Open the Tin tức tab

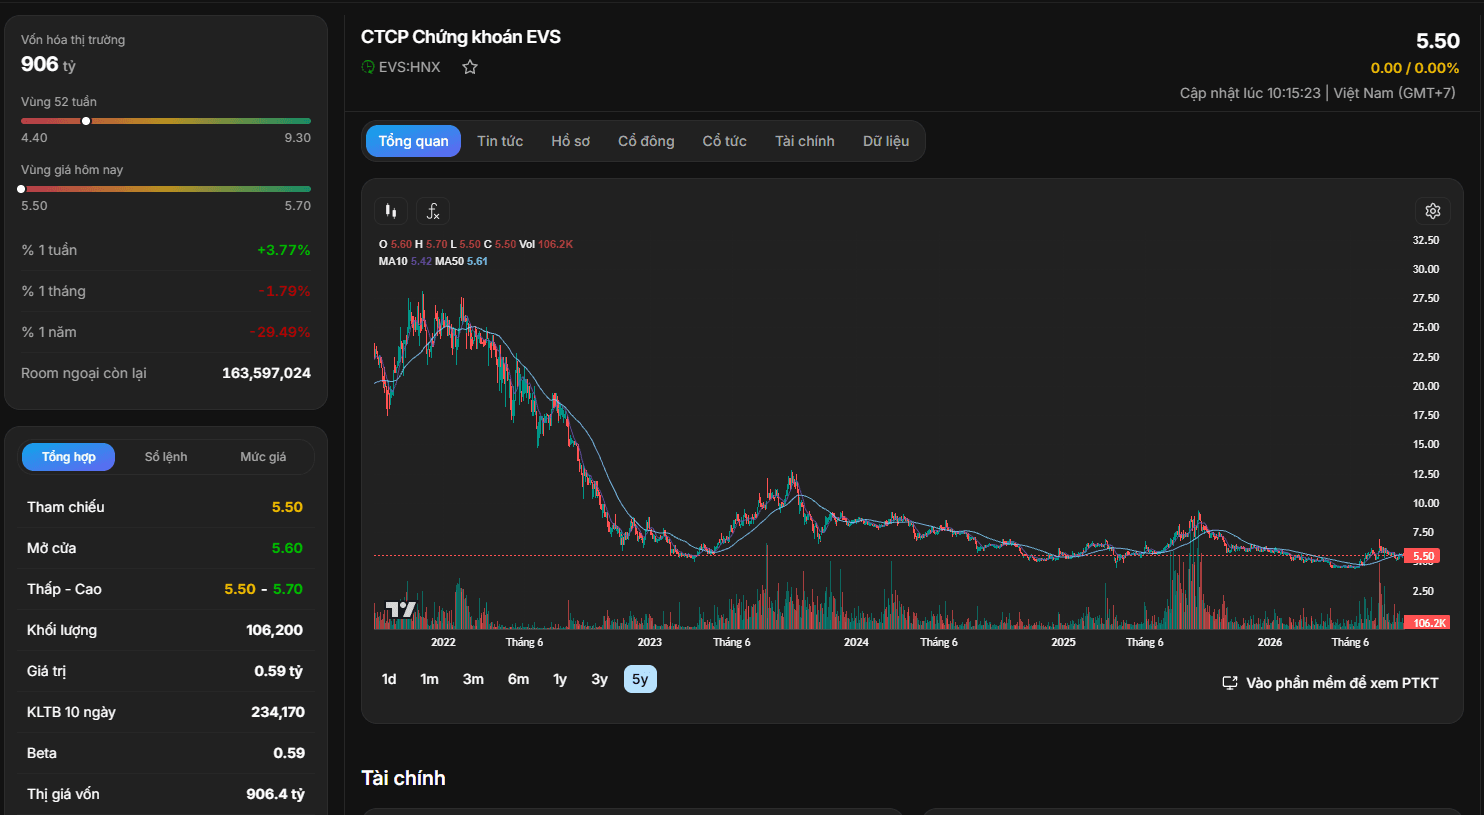pos(500,141)
